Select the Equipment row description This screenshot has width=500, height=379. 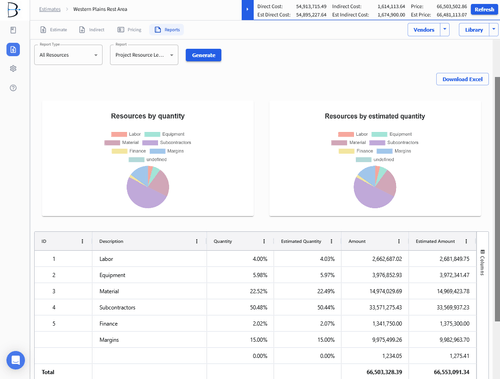click(112, 275)
